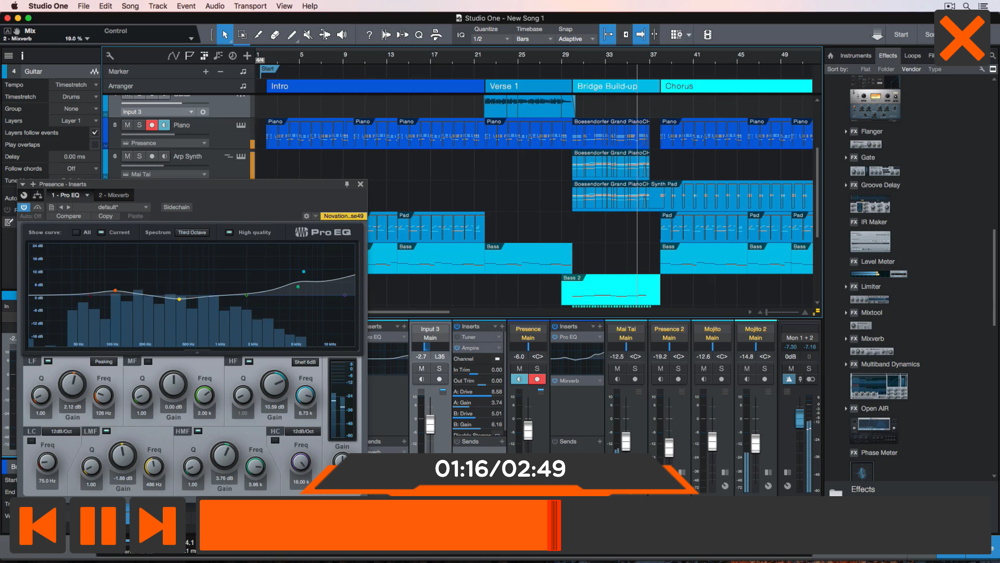1000x563 pixels.
Task: Select the Eraser tool
Action: (x=275, y=35)
